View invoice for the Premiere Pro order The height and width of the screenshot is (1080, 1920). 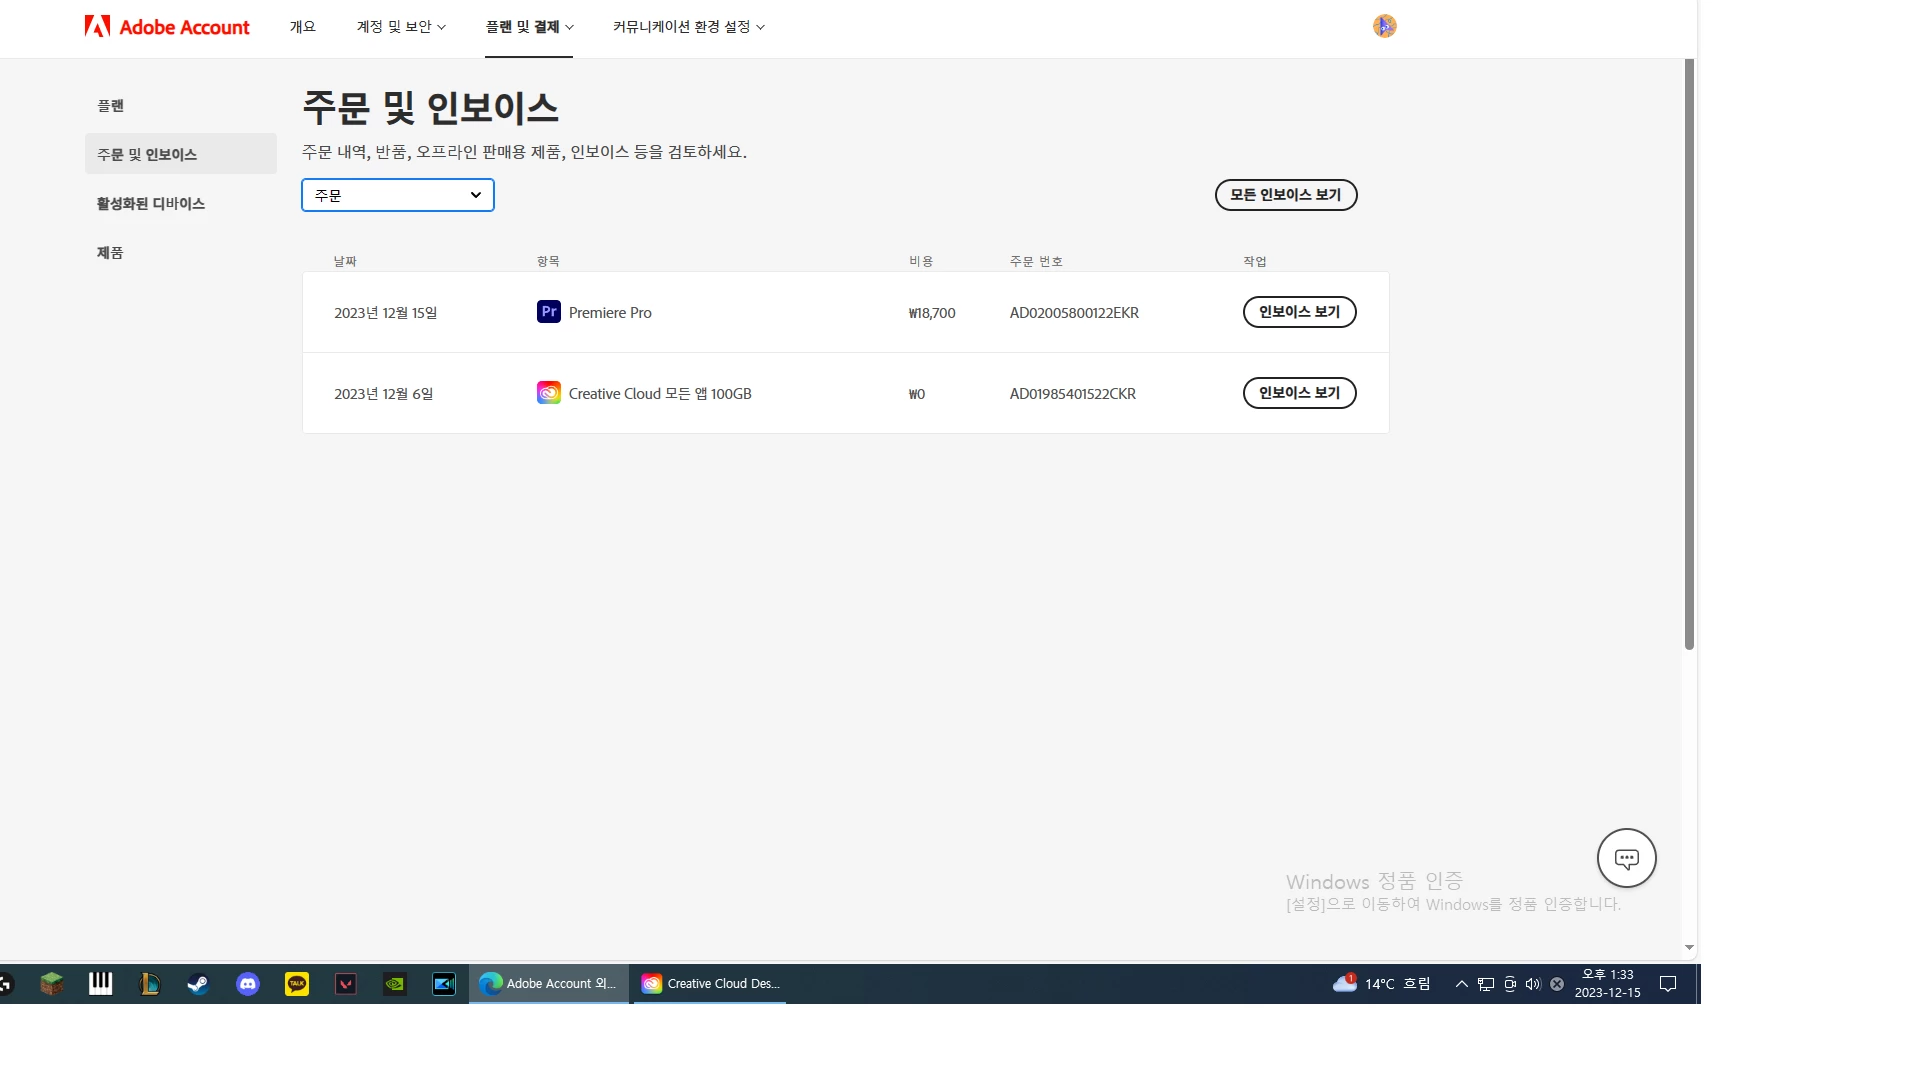[x=1299, y=312]
